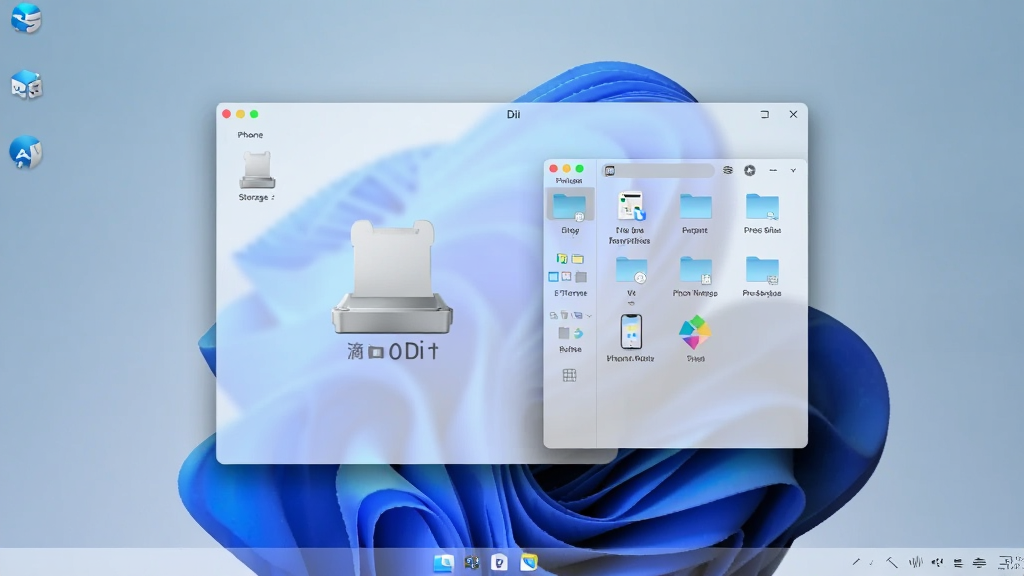Select the small Storage drive icon in Dii window
The image size is (1024, 576).
[x=257, y=170]
